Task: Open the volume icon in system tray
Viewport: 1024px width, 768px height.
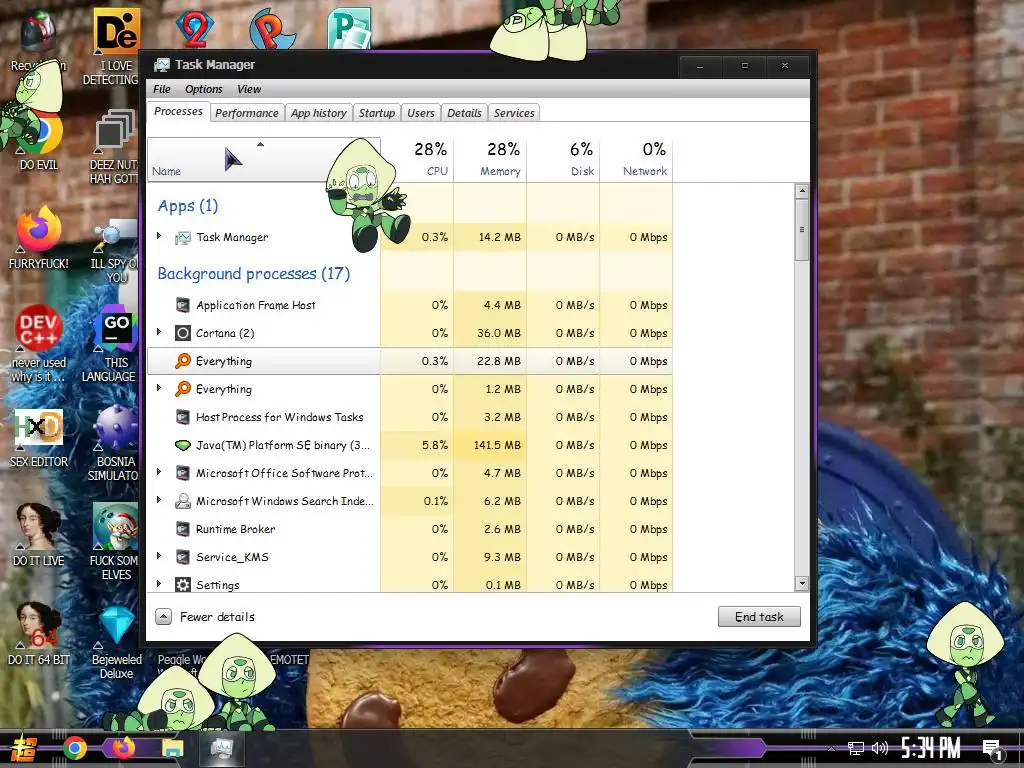Action: click(880, 748)
